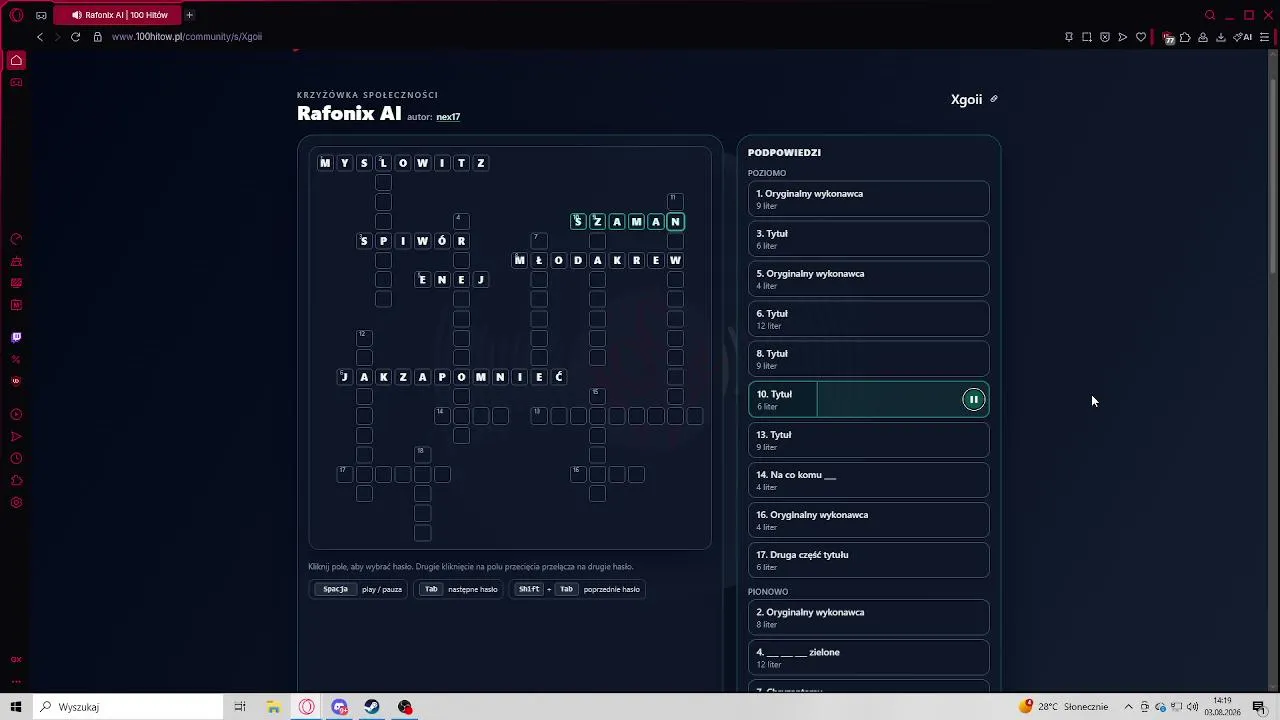Open the extension badge showing 77
Image resolution: width=1280 pixels, height=720 pixels.
pos(1167,38)
